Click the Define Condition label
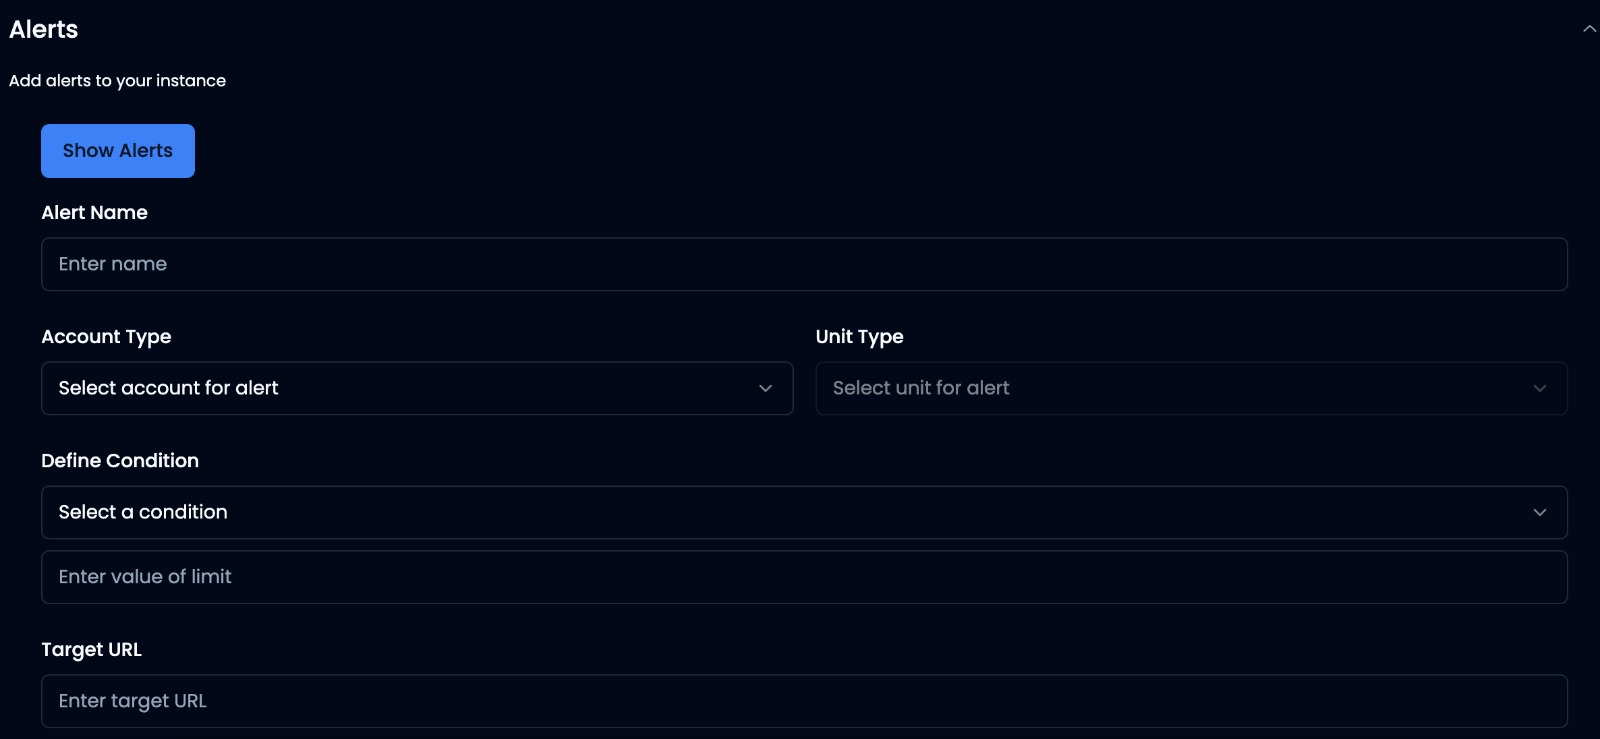This screenshot has height=739, width=1600. coord(120,461)
